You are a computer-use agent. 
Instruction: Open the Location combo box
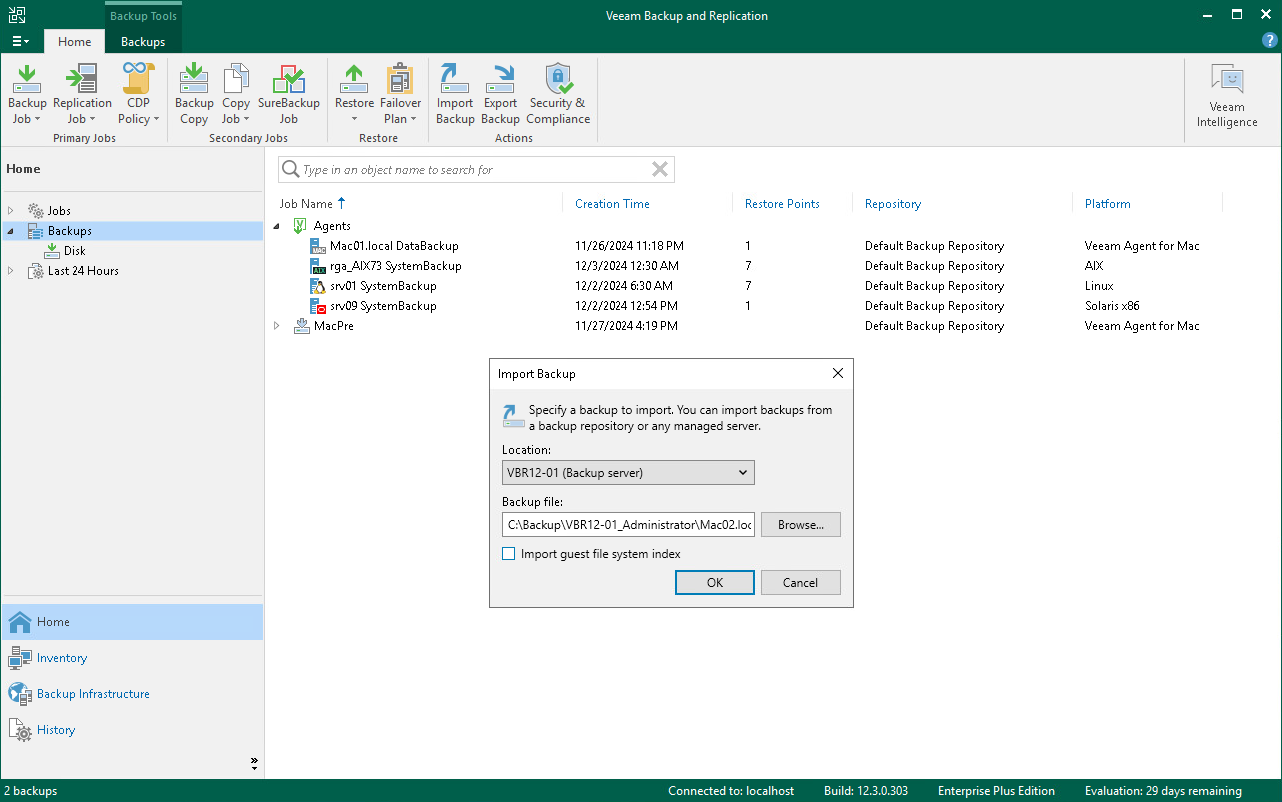coord(628,471)
